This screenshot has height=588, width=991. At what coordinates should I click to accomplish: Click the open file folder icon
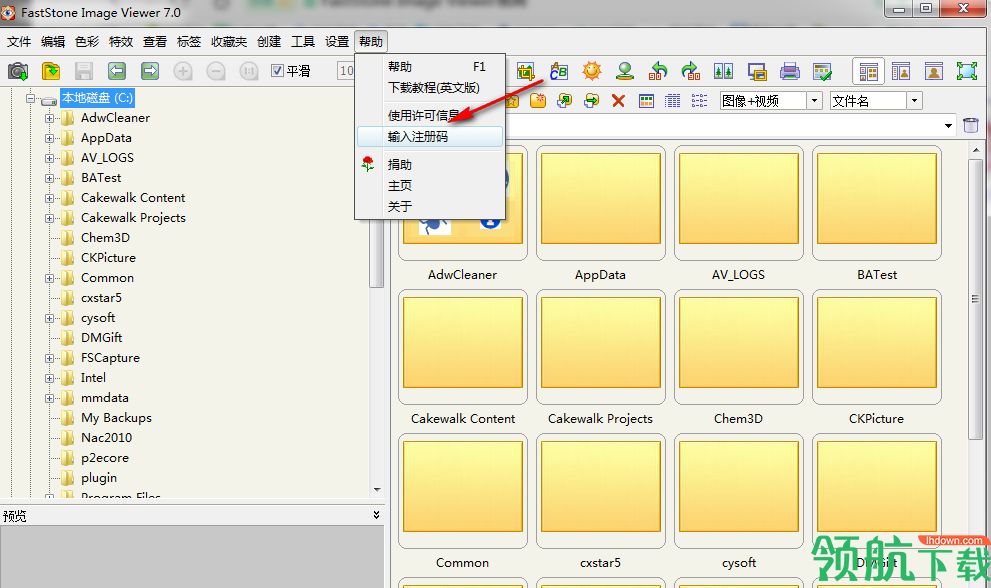pyautogui.click(x=51, y=71)
